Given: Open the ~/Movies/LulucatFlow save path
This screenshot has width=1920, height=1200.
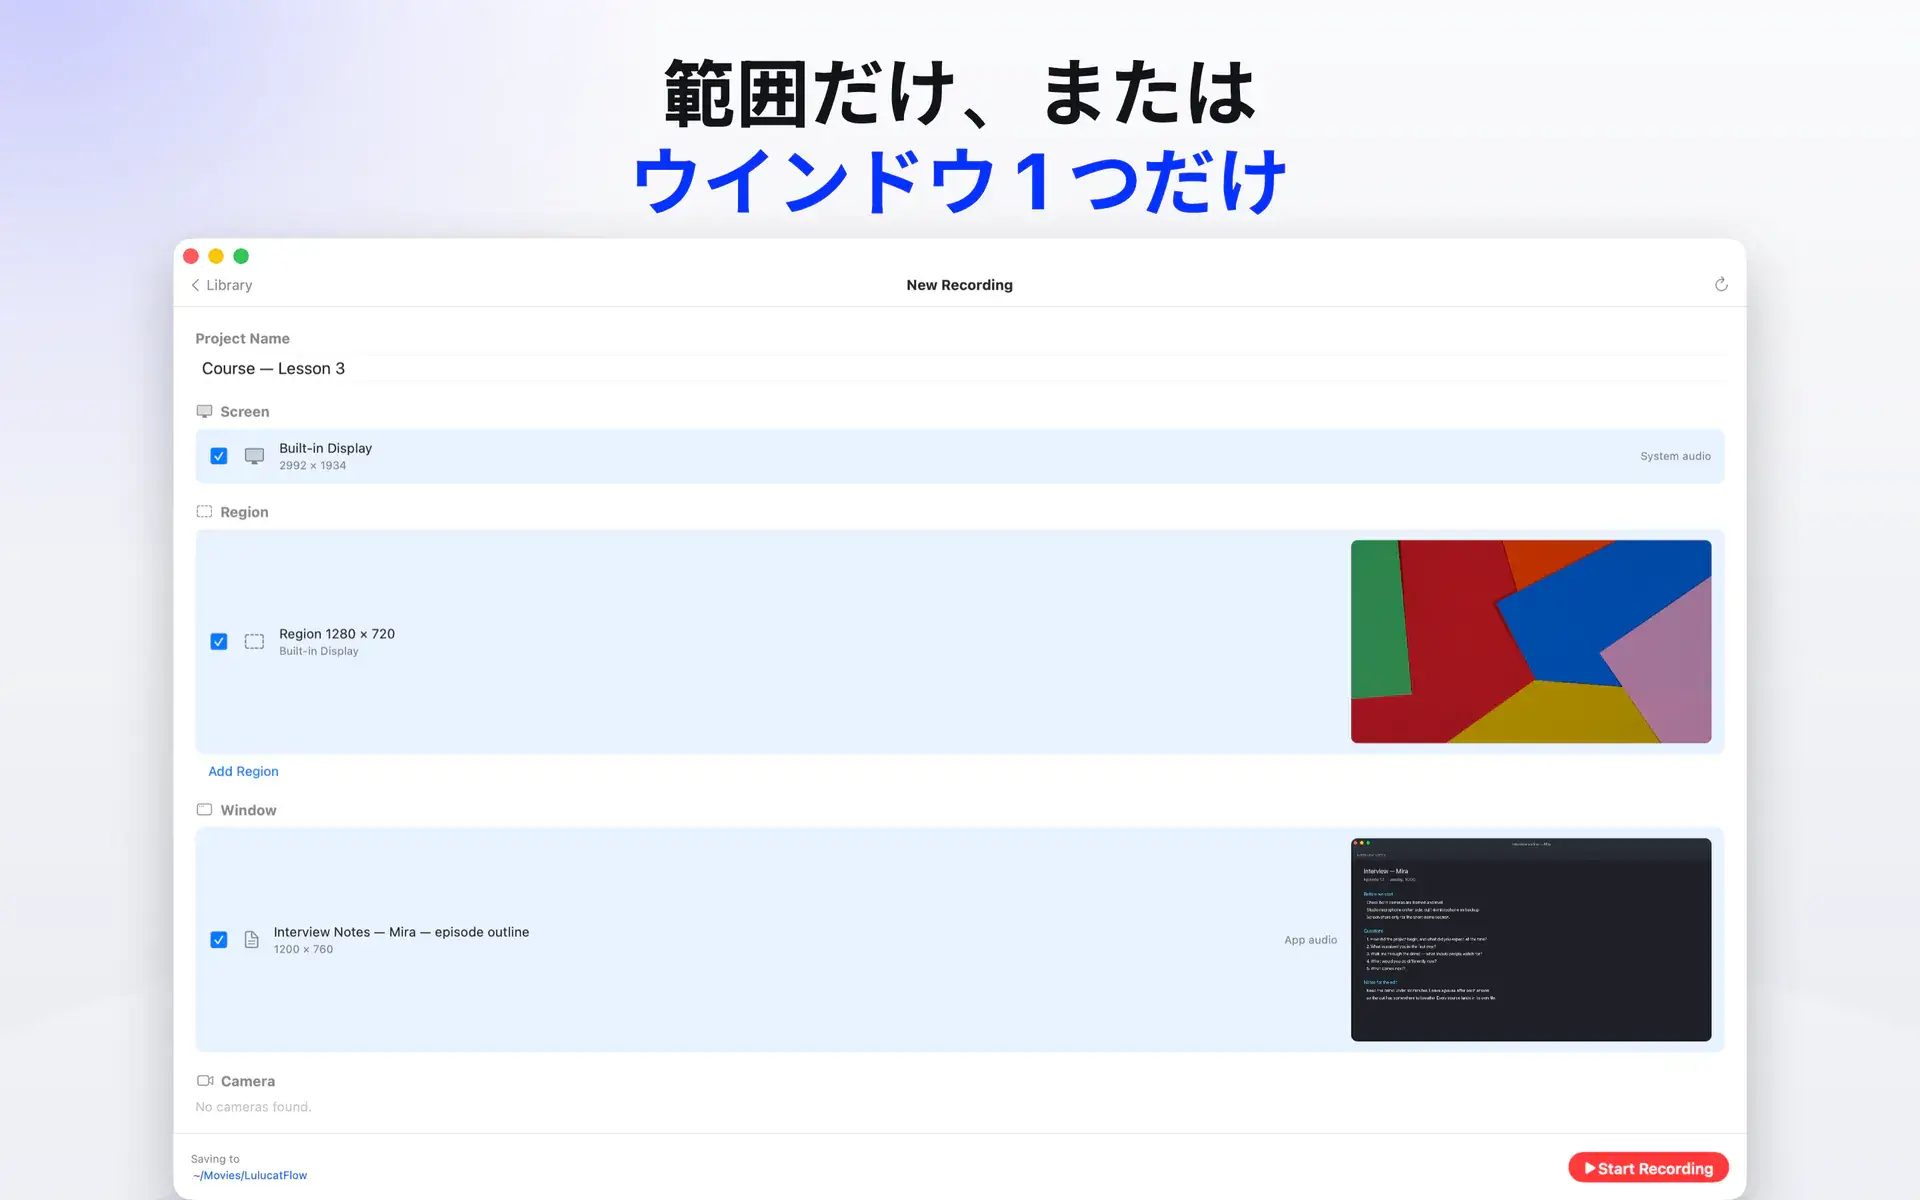Looking at the screenshot, I should point(250,1175).
